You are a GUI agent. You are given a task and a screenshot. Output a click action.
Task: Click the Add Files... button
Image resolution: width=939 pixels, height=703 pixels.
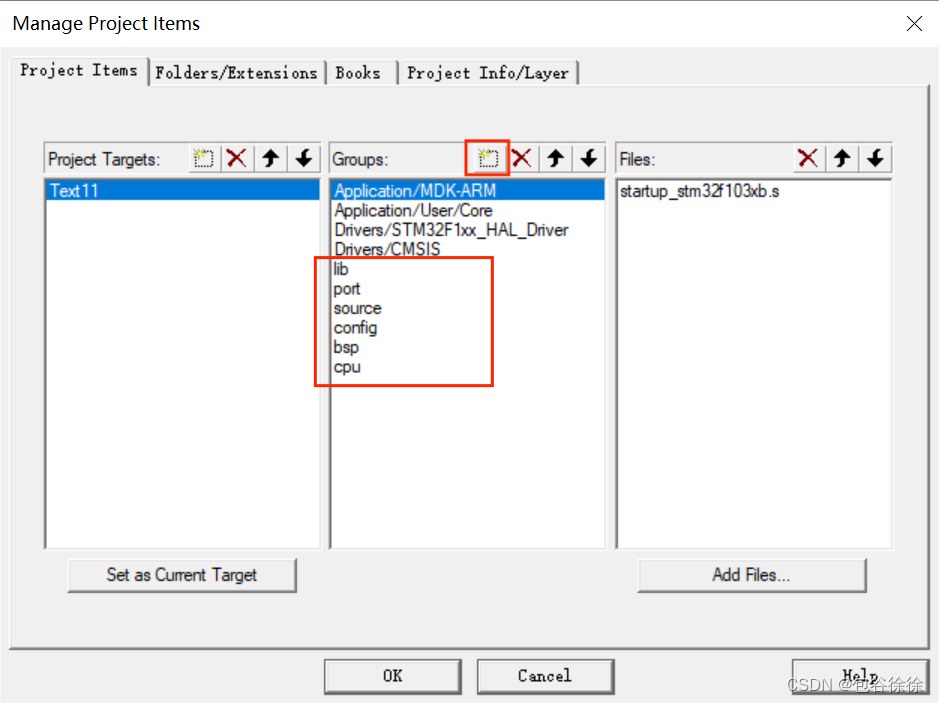tap(752, 575)
